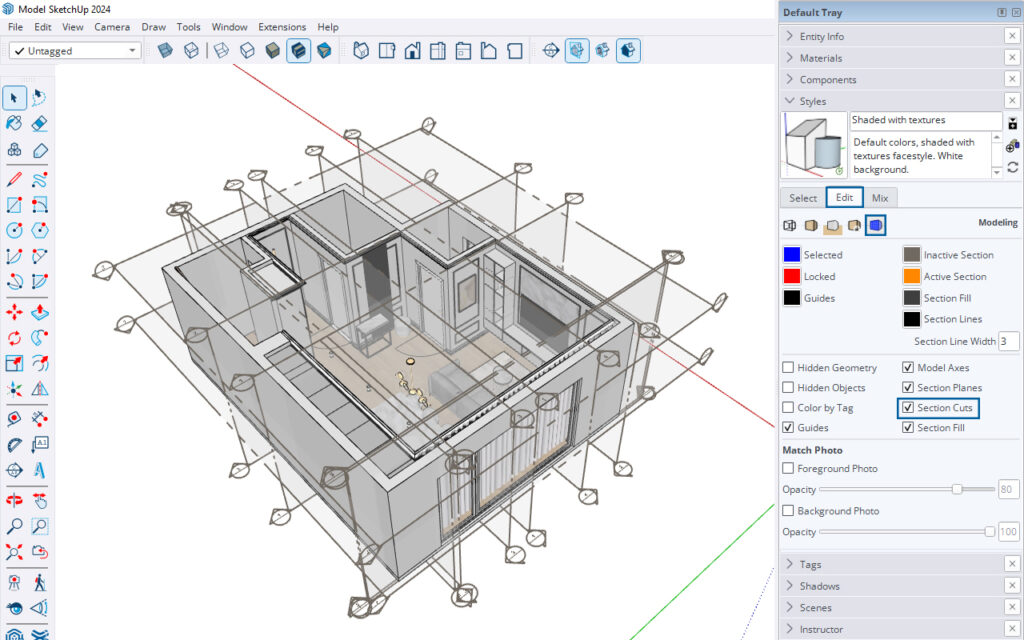
Task: Switch to the Mix tab
Action: coord(879,198)
